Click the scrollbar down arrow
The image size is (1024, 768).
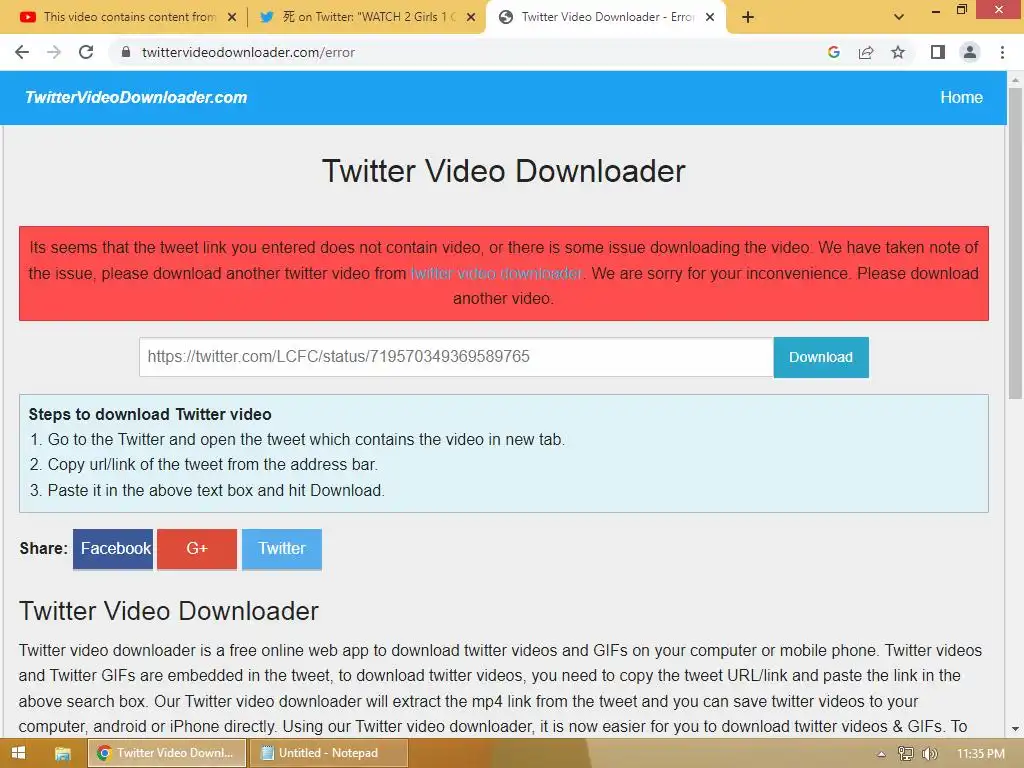point(1015,729)
